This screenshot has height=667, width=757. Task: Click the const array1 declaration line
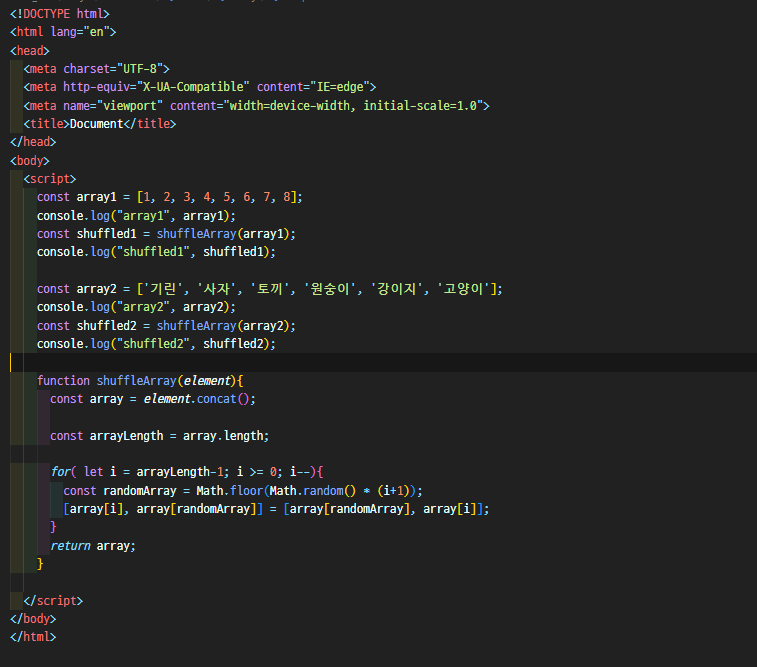(x=170, y=197)
